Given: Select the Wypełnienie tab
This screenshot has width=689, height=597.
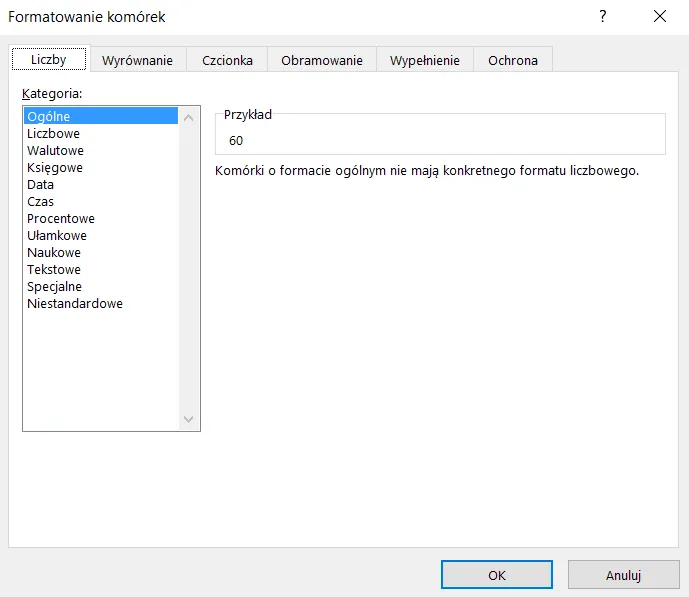Looking at the screenshot, I should coord(424,60).
